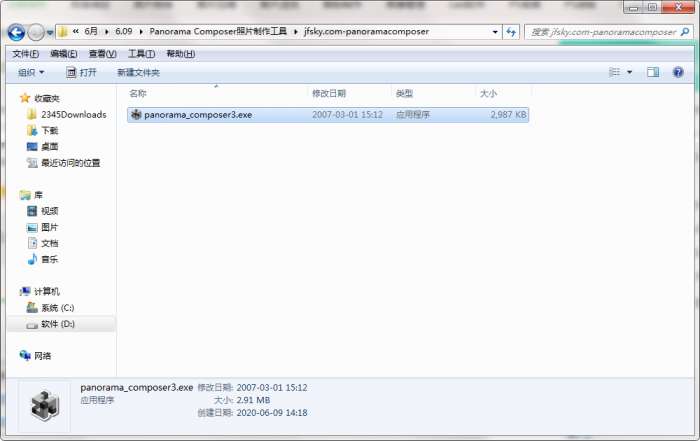Open the 编辑(E) menu
Viewport: 700px width, 441px height.
64,54
